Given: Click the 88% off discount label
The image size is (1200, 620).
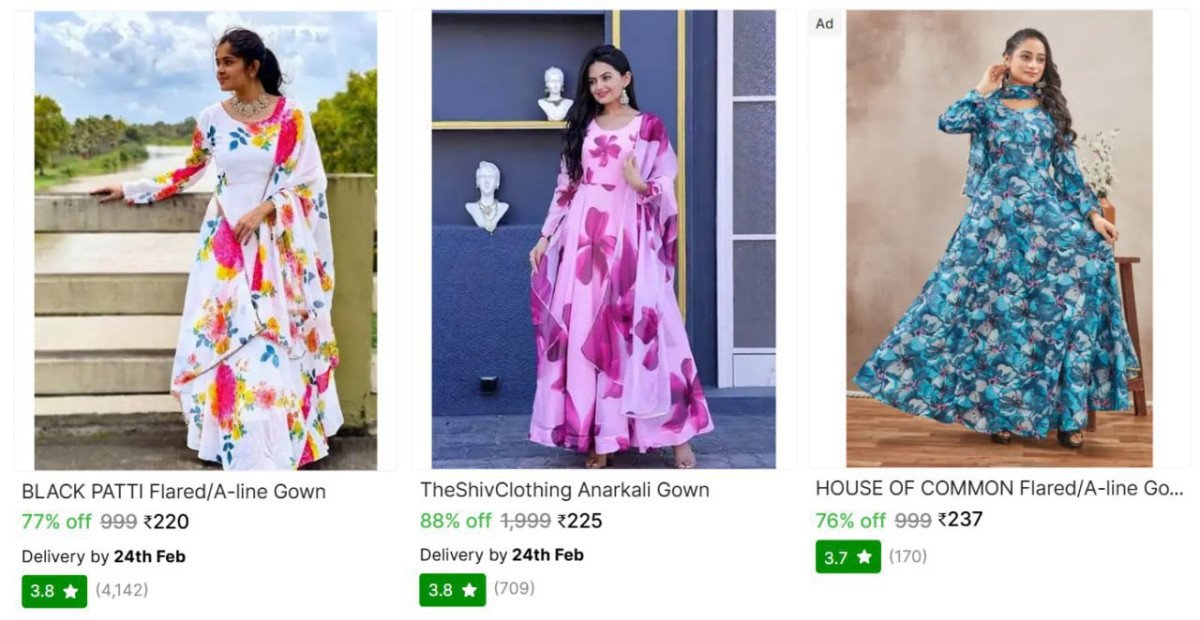Looking at the screenshot, I should [x=455, y=521].
